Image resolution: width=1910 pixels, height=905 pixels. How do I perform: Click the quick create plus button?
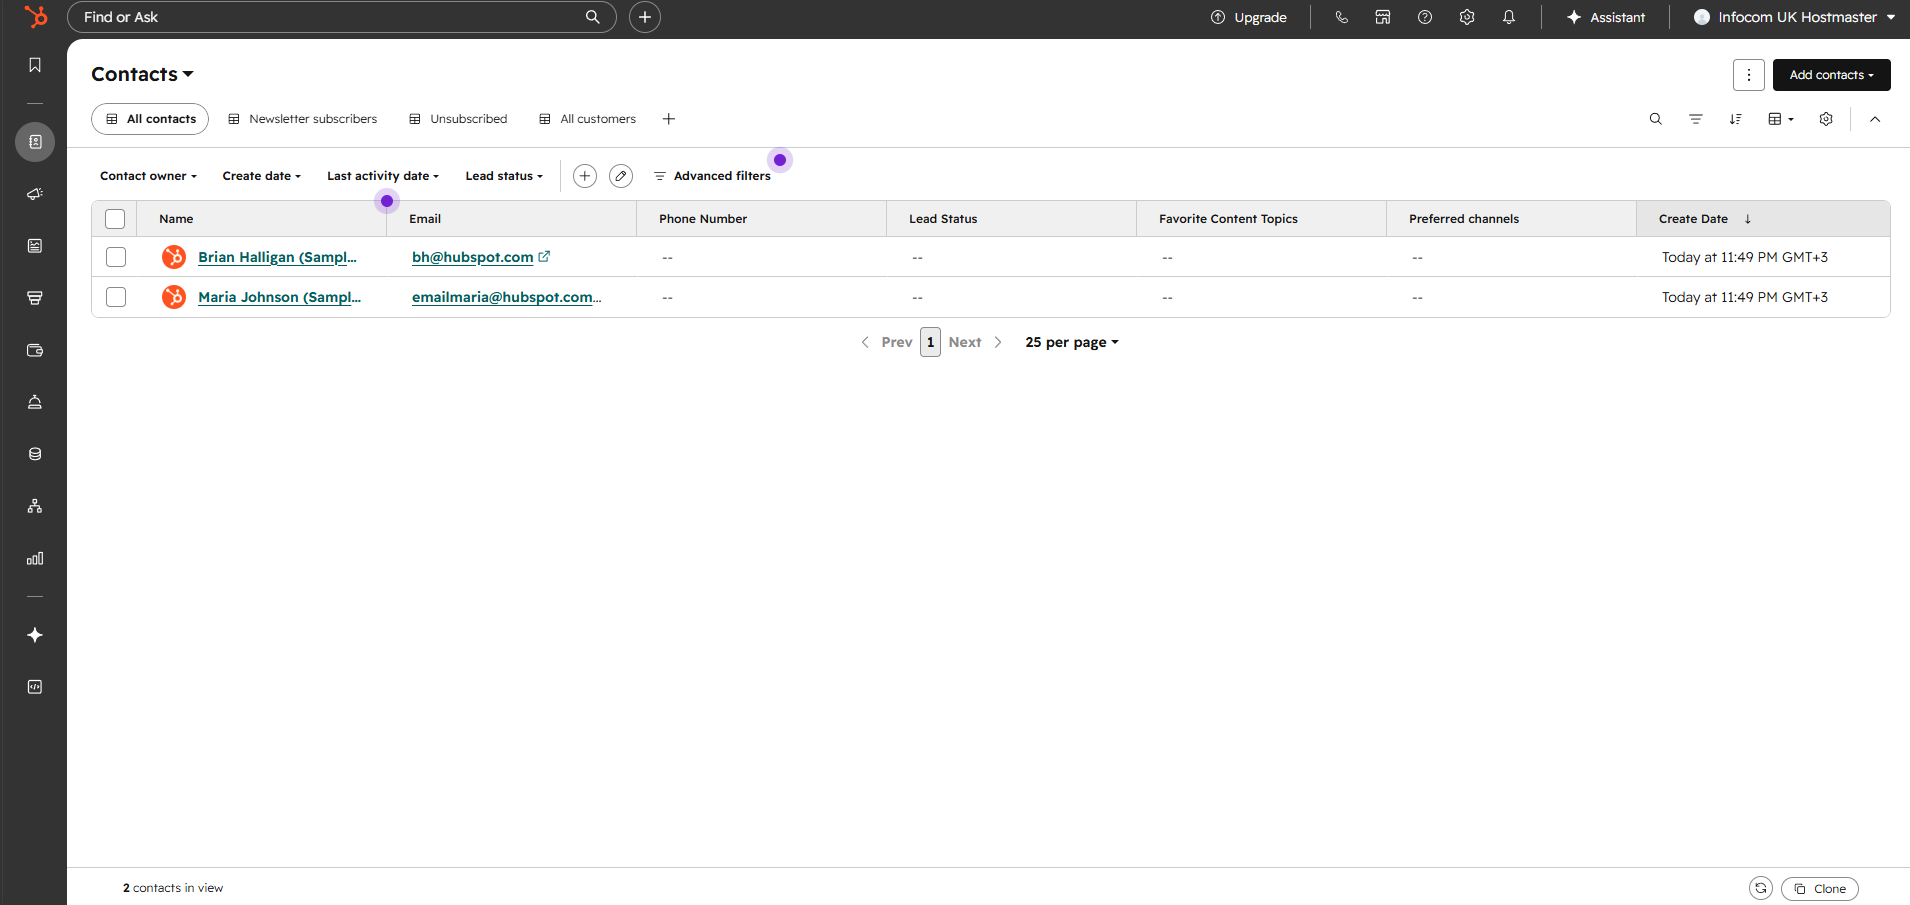pos(645,17)
